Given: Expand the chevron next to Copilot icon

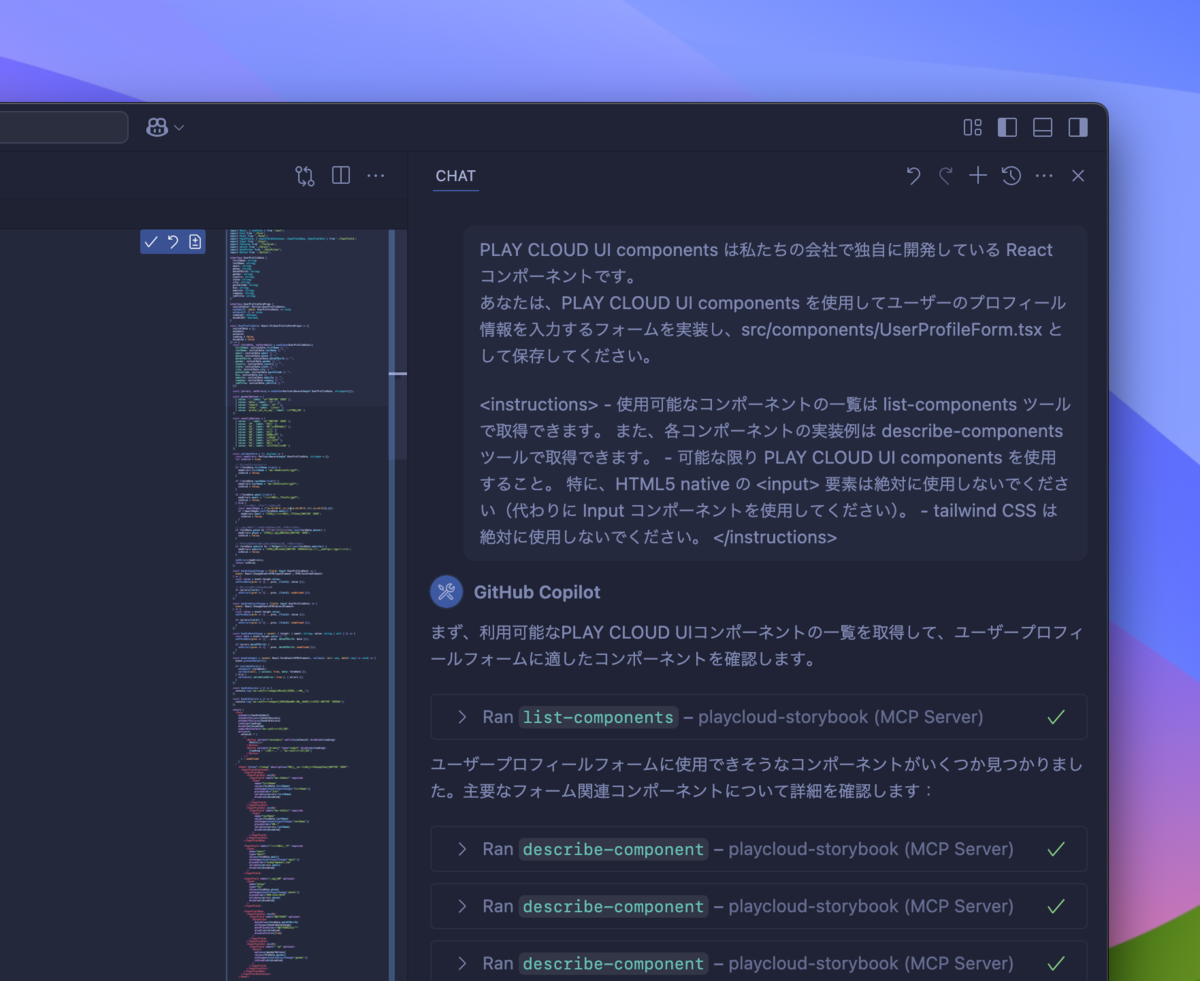Looking at the screenshot, I should coord(180,128).
